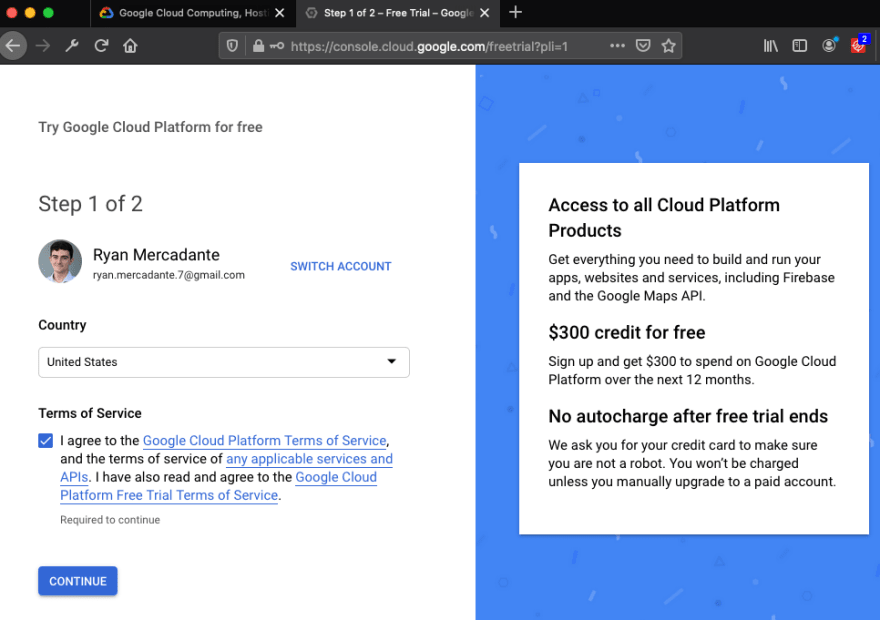
Task: Open the page actions three-dot menu
Action: pyautogui.click(x=617, y=46)
